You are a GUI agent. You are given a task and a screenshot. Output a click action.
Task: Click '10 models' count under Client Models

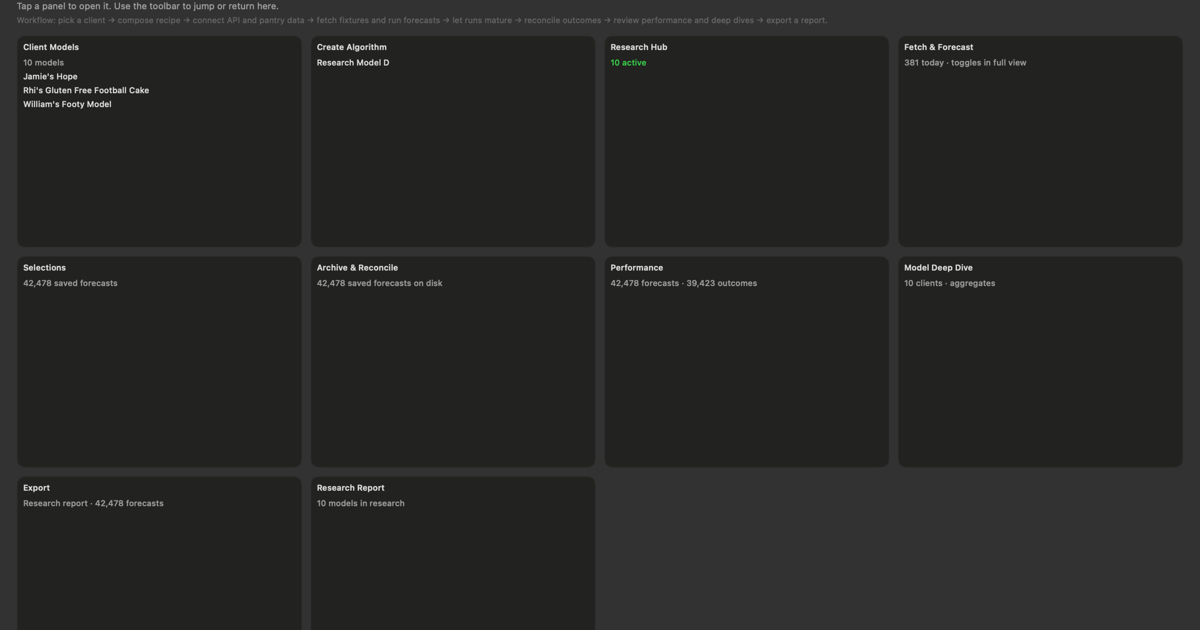click(x=43, y=62)
